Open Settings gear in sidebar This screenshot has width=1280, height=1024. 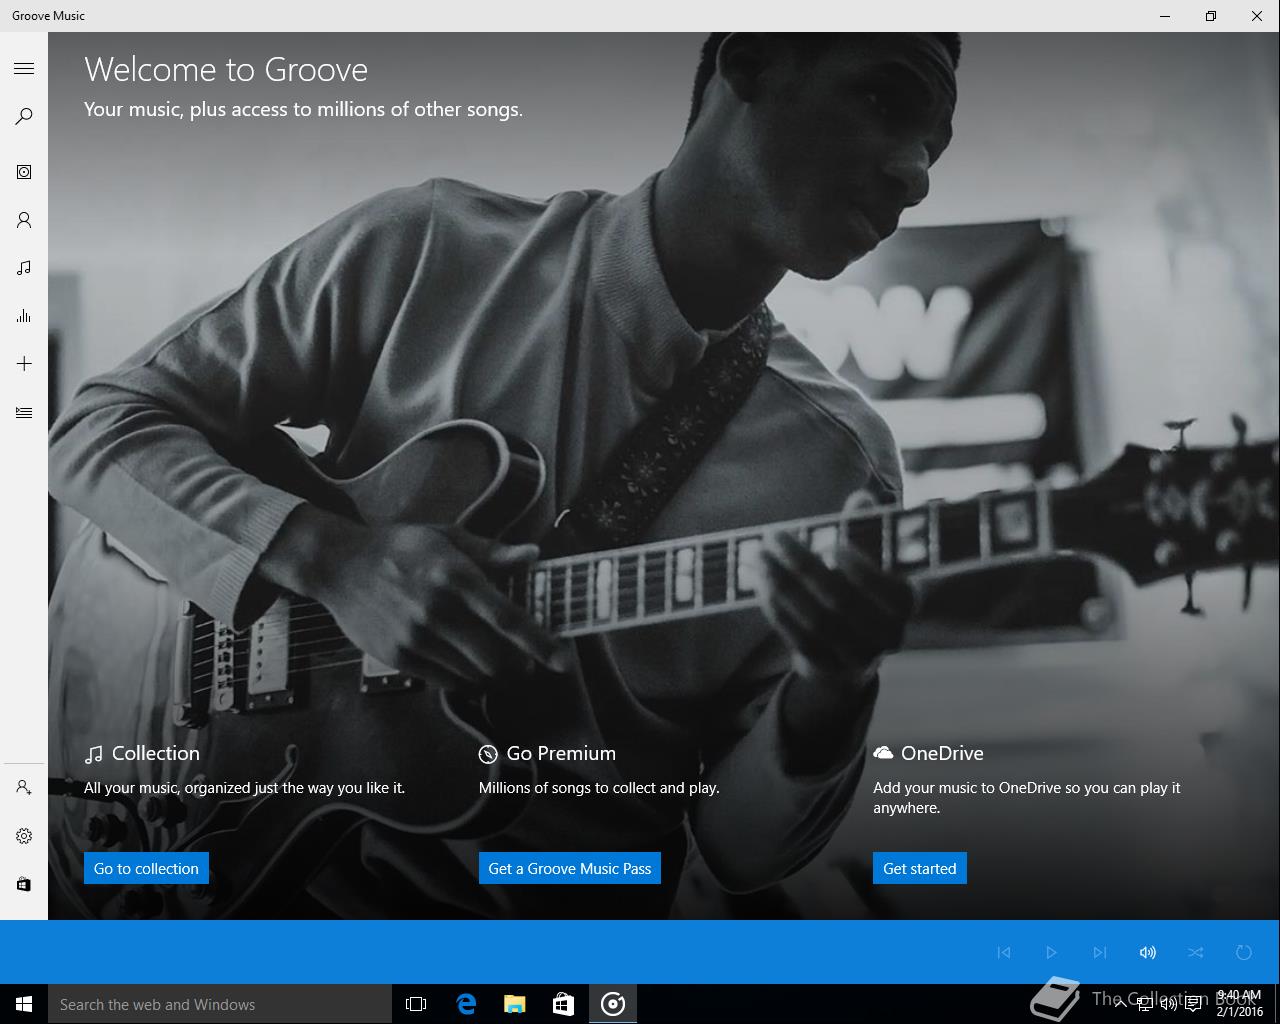click(24, 836)
